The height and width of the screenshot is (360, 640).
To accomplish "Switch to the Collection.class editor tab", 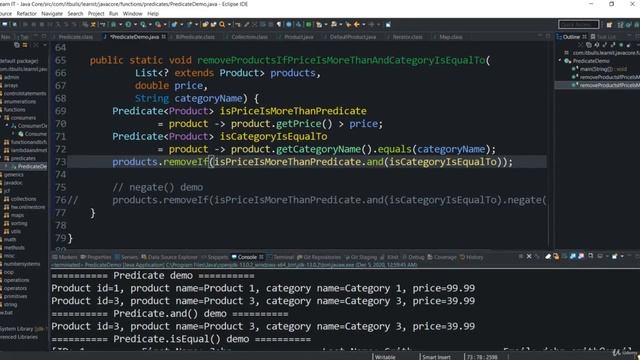I will point(249,37).
